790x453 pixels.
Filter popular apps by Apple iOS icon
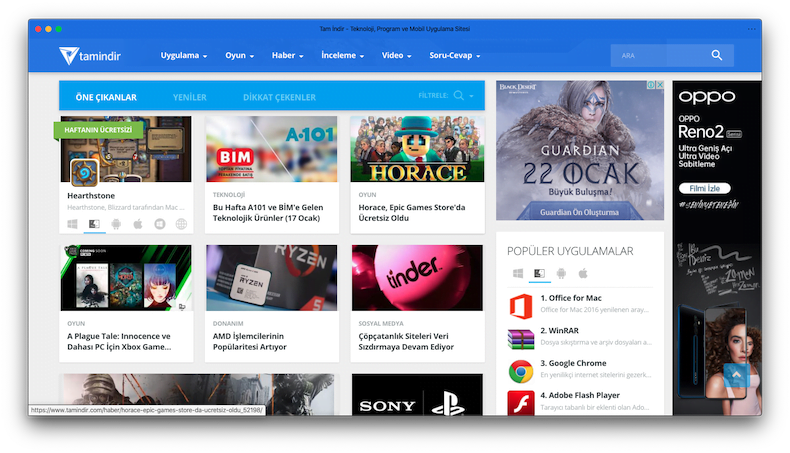click(x=583, y=273)
